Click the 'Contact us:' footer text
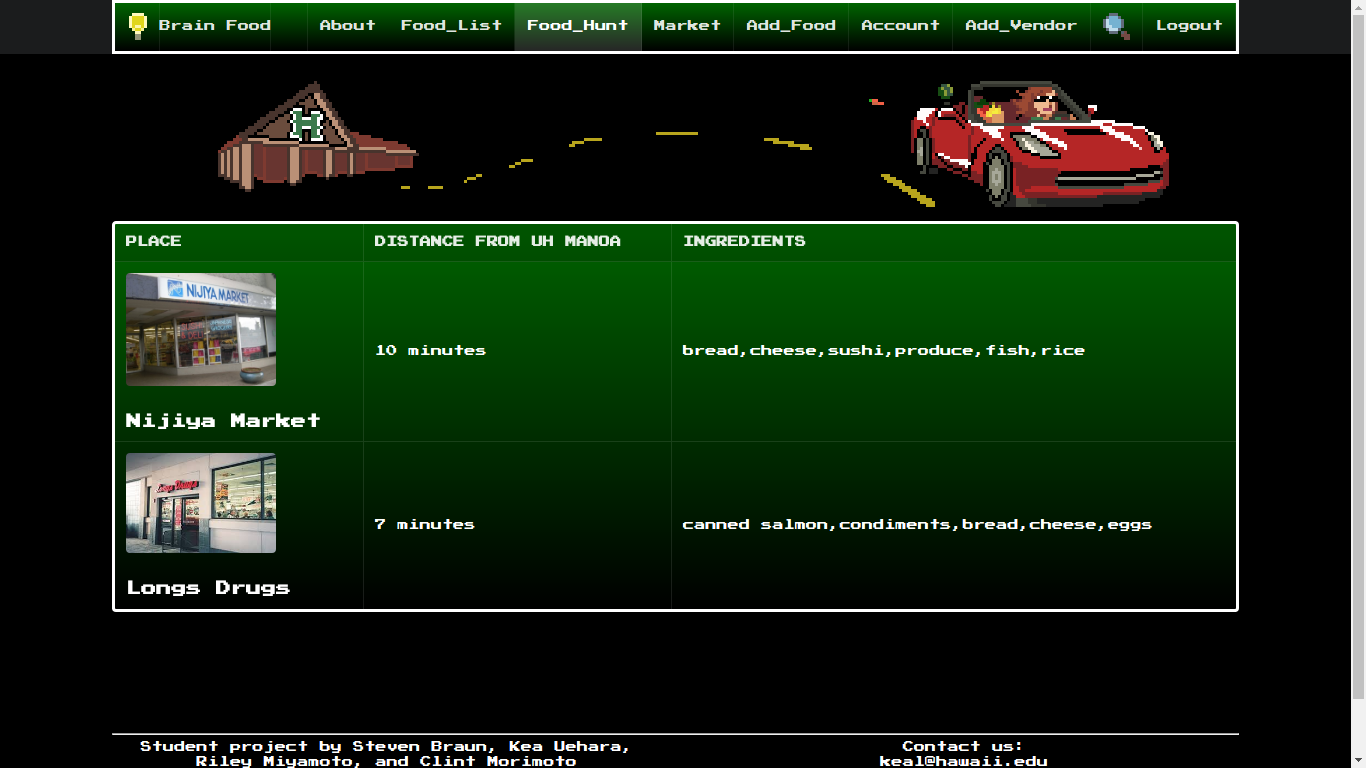 pyautogui.click(x=962, y=746)
